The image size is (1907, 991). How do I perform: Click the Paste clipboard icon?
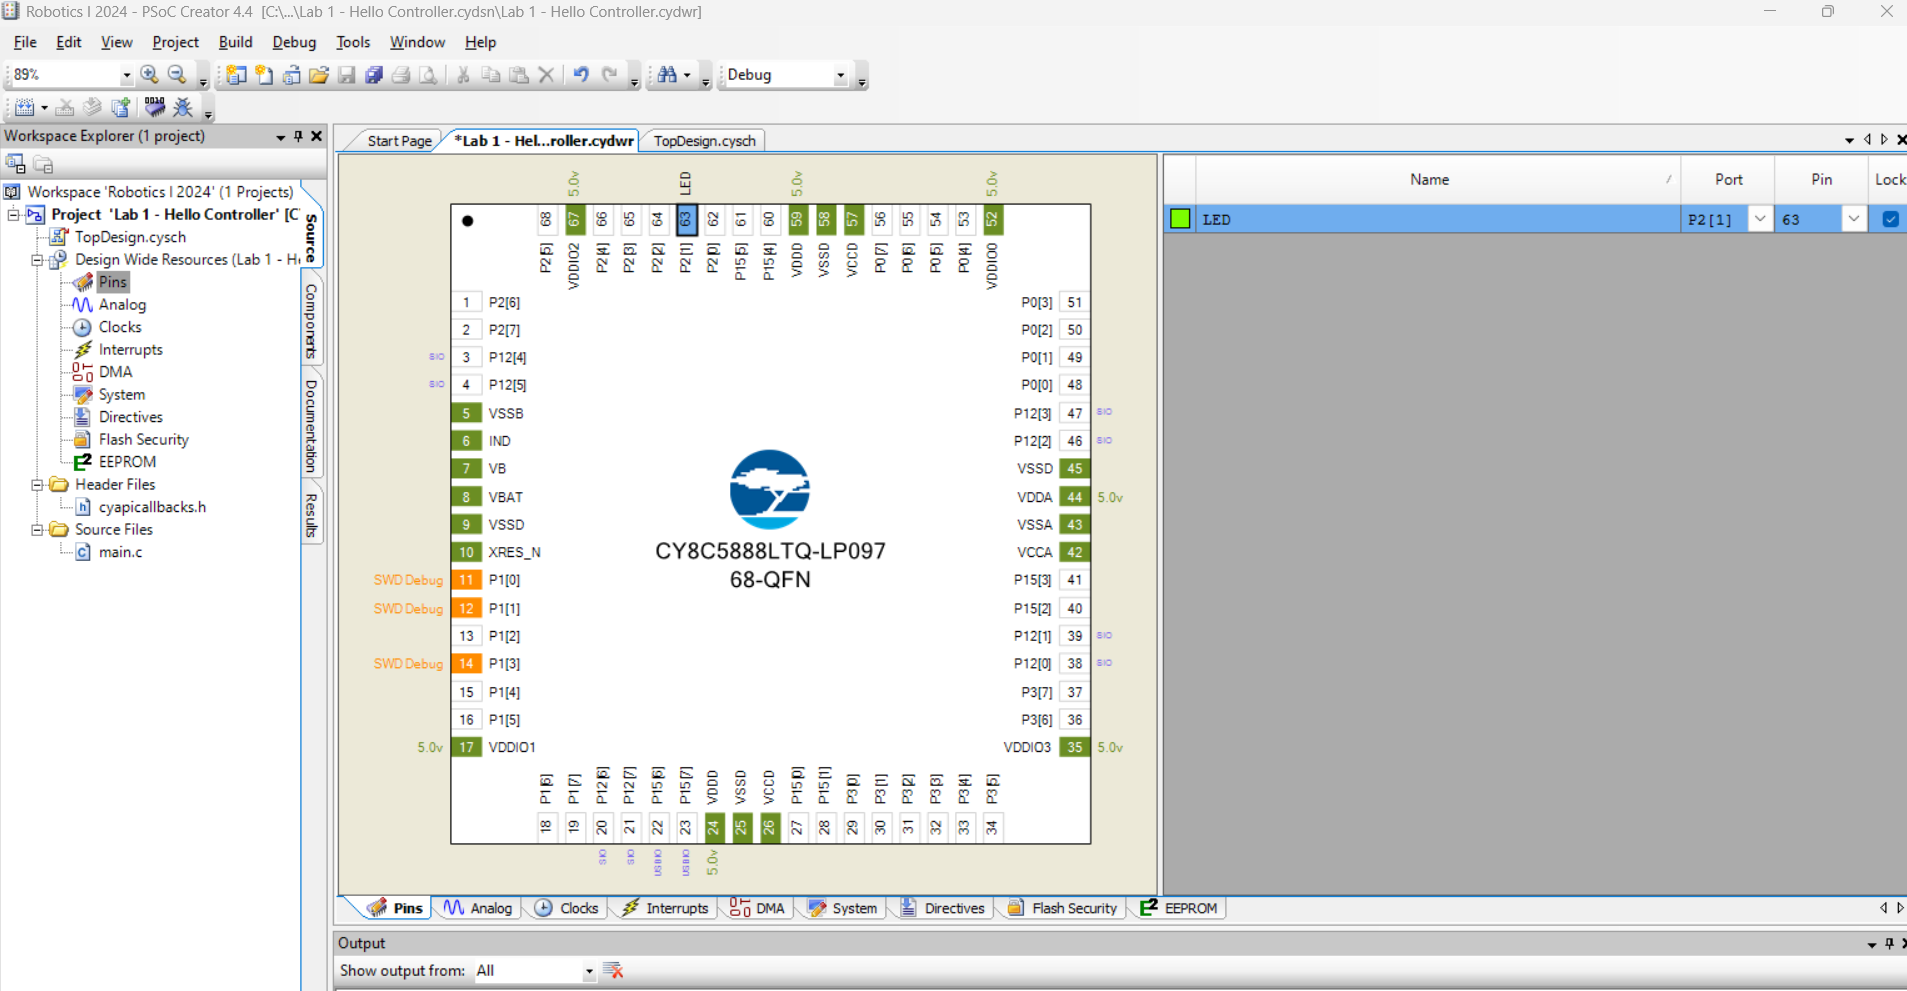[x=519, y=75]
